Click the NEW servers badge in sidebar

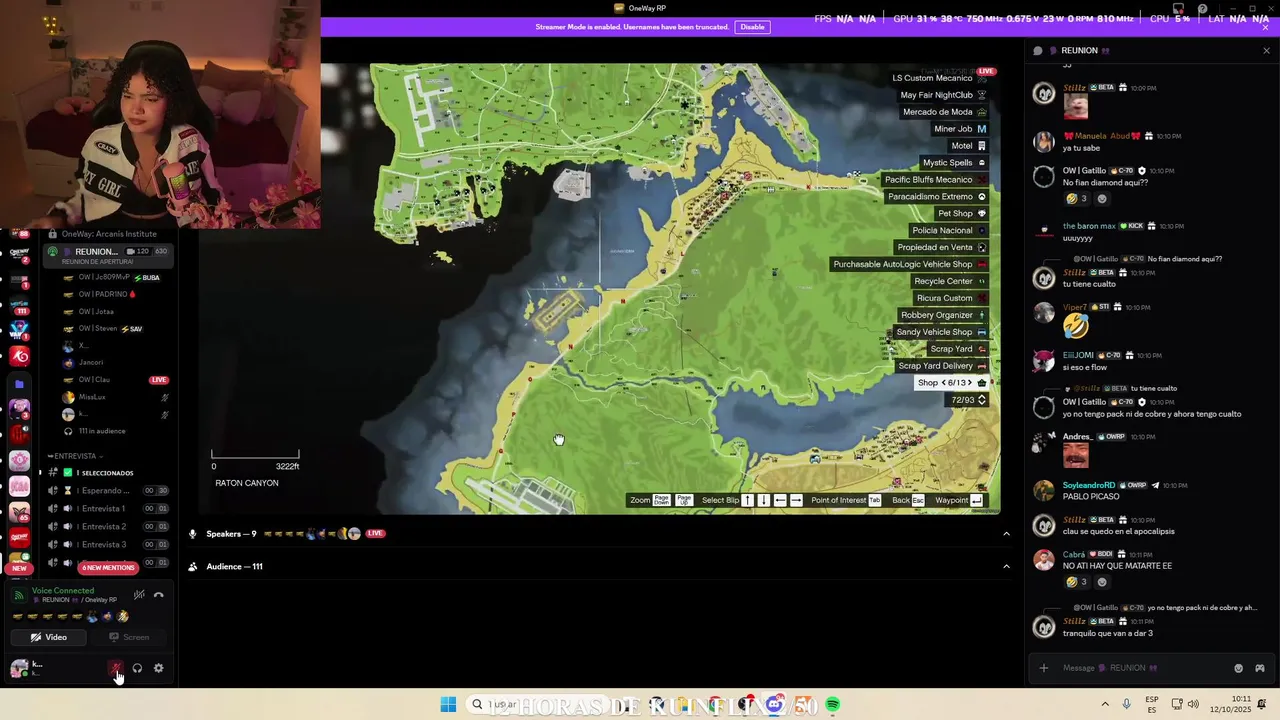(19, 568)
